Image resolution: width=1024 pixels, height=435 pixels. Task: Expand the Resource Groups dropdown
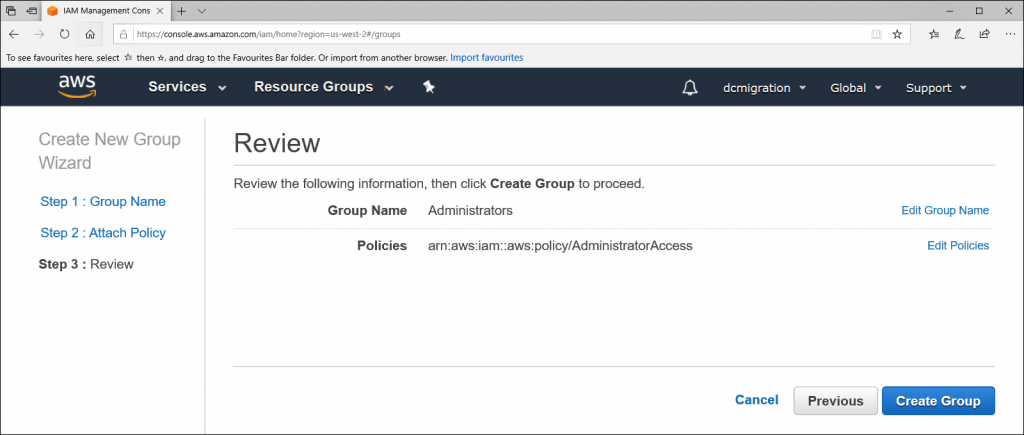(x=323, y=87)
